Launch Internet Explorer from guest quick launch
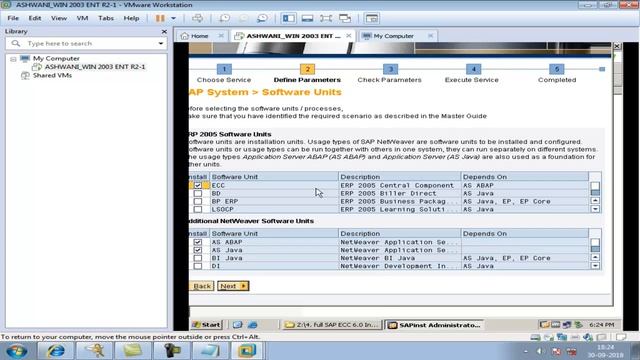 tap(253, 325)
